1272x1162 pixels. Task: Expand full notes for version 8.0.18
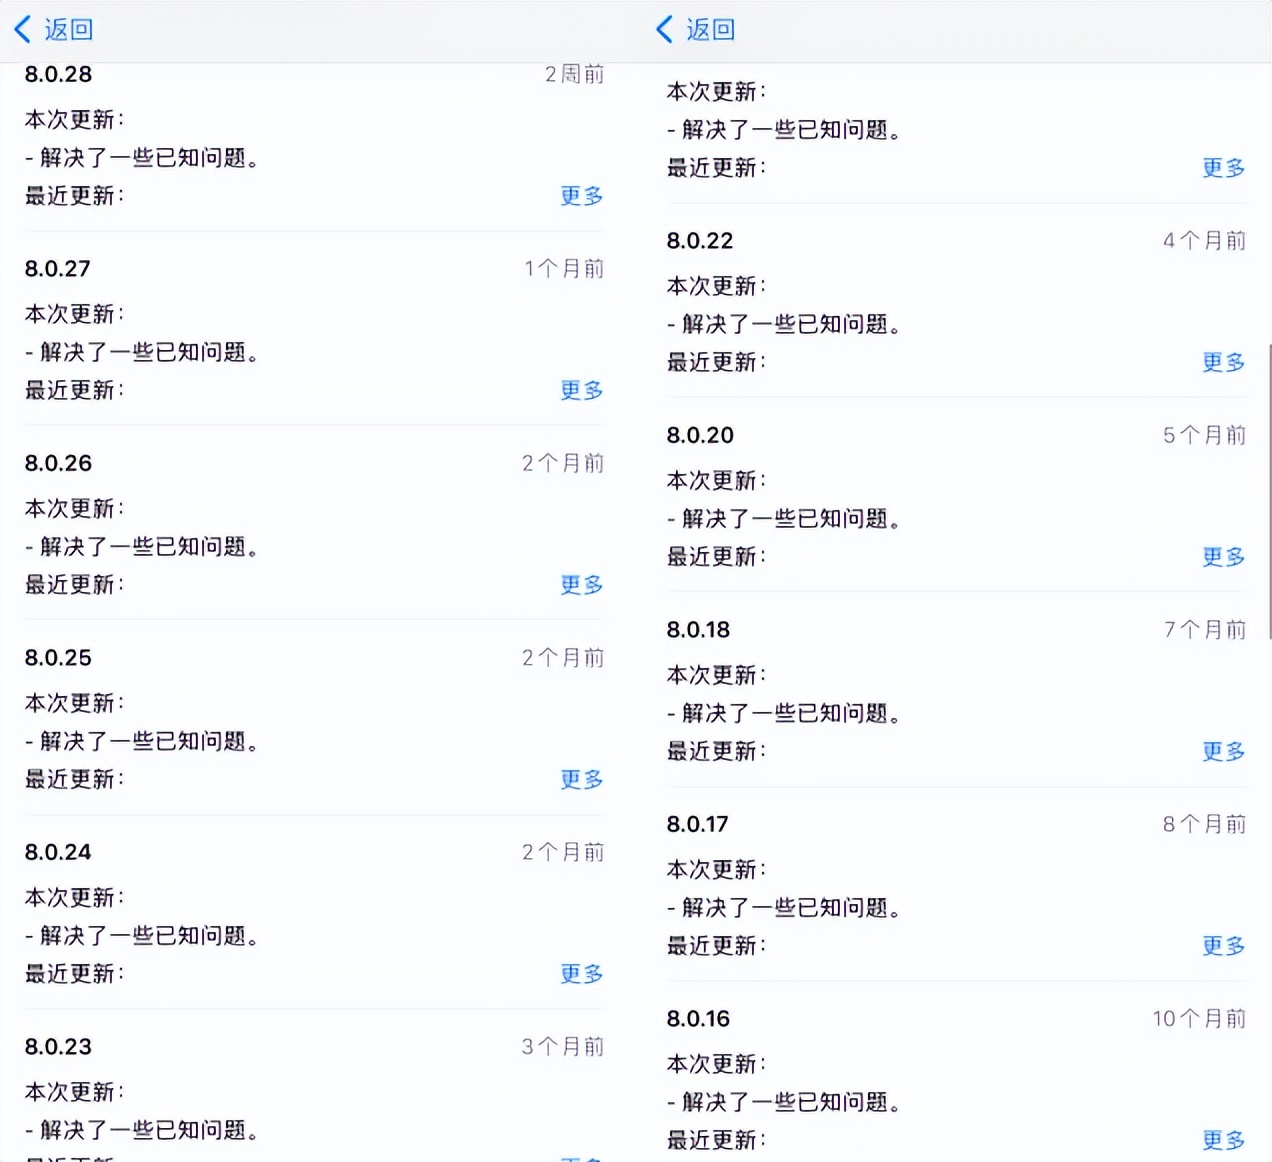pyautogui.click(x=1223, y=751)
